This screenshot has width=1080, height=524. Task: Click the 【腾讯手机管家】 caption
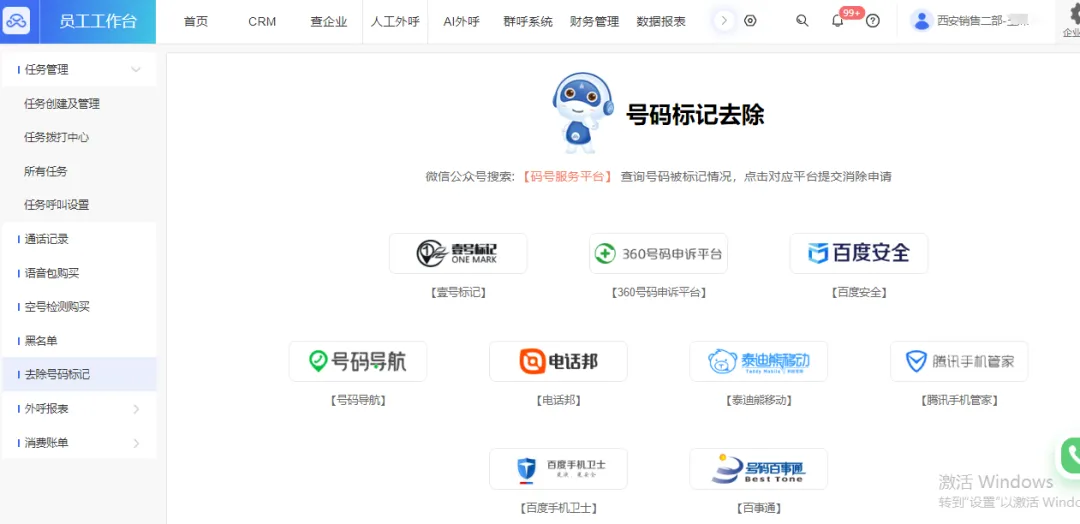coord(959,400)
